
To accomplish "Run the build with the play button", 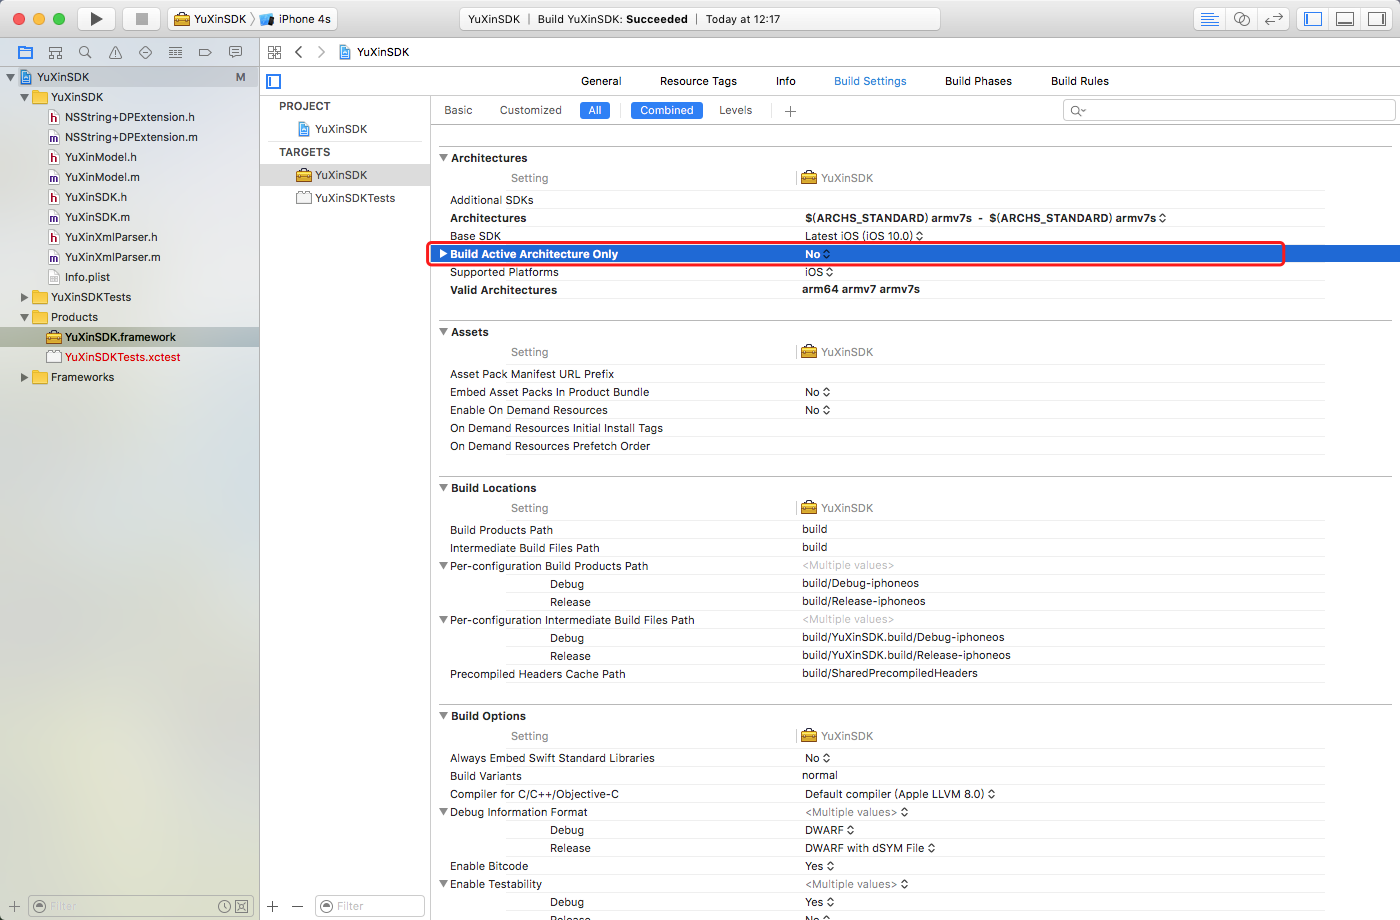I will tap(96, 19).
